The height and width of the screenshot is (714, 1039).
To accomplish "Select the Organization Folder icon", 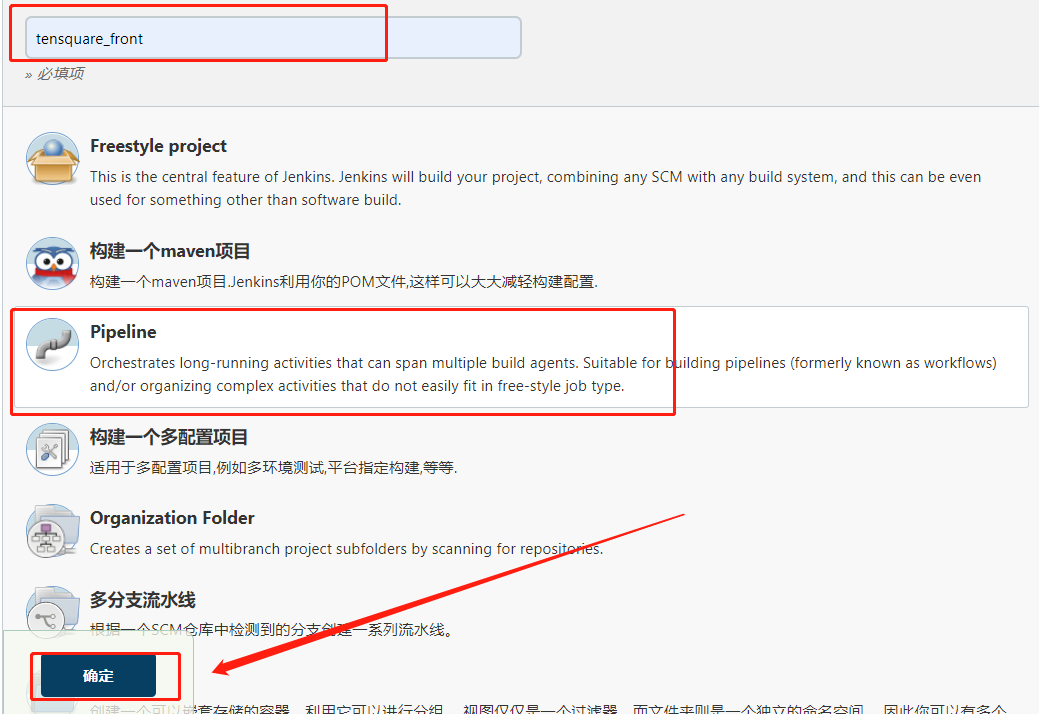I will point(52,531).
